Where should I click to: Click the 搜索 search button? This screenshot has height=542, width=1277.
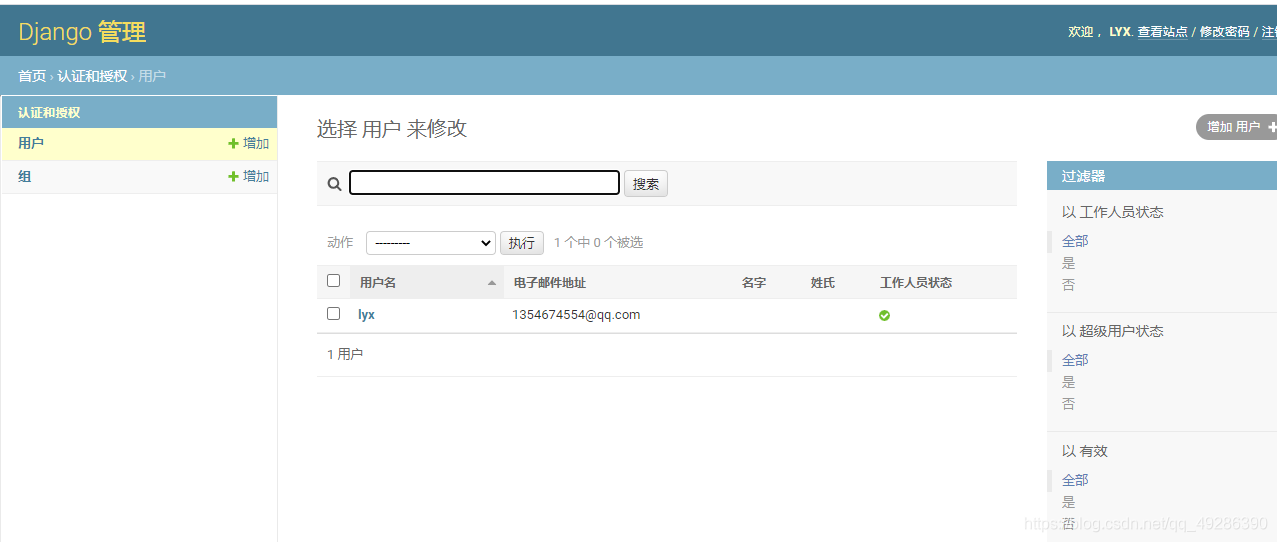[646, 184]
